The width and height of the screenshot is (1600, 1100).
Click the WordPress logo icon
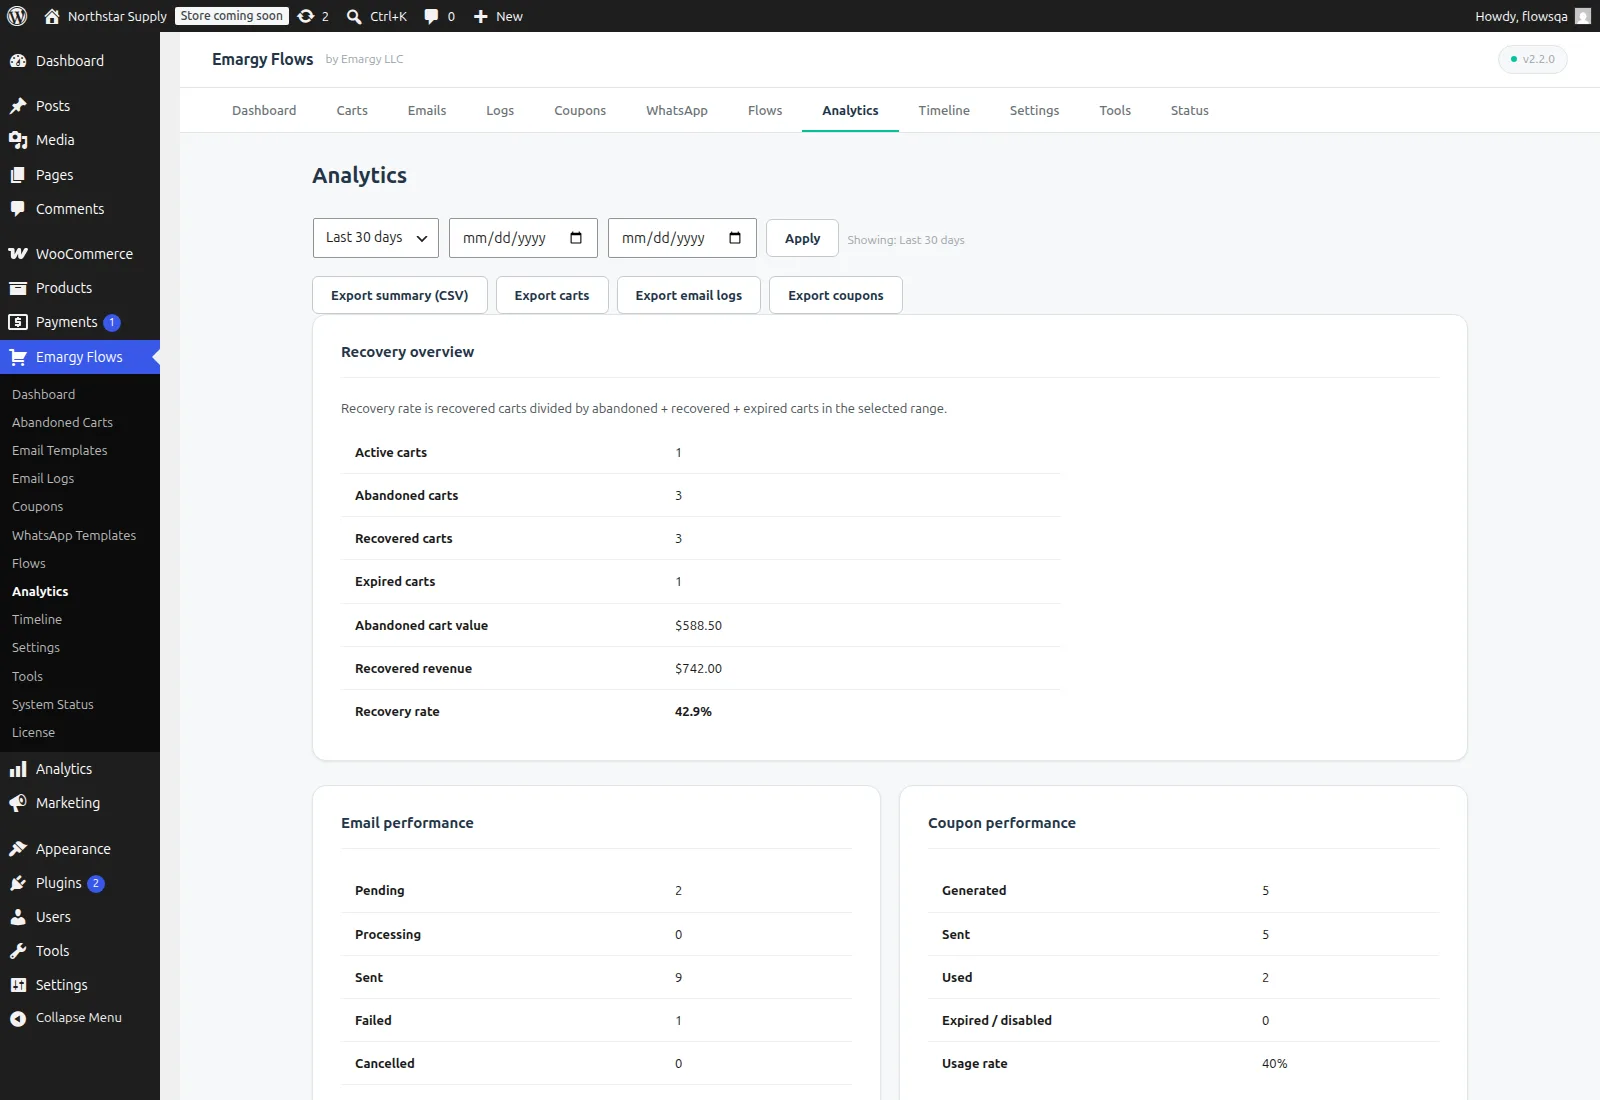17,16
